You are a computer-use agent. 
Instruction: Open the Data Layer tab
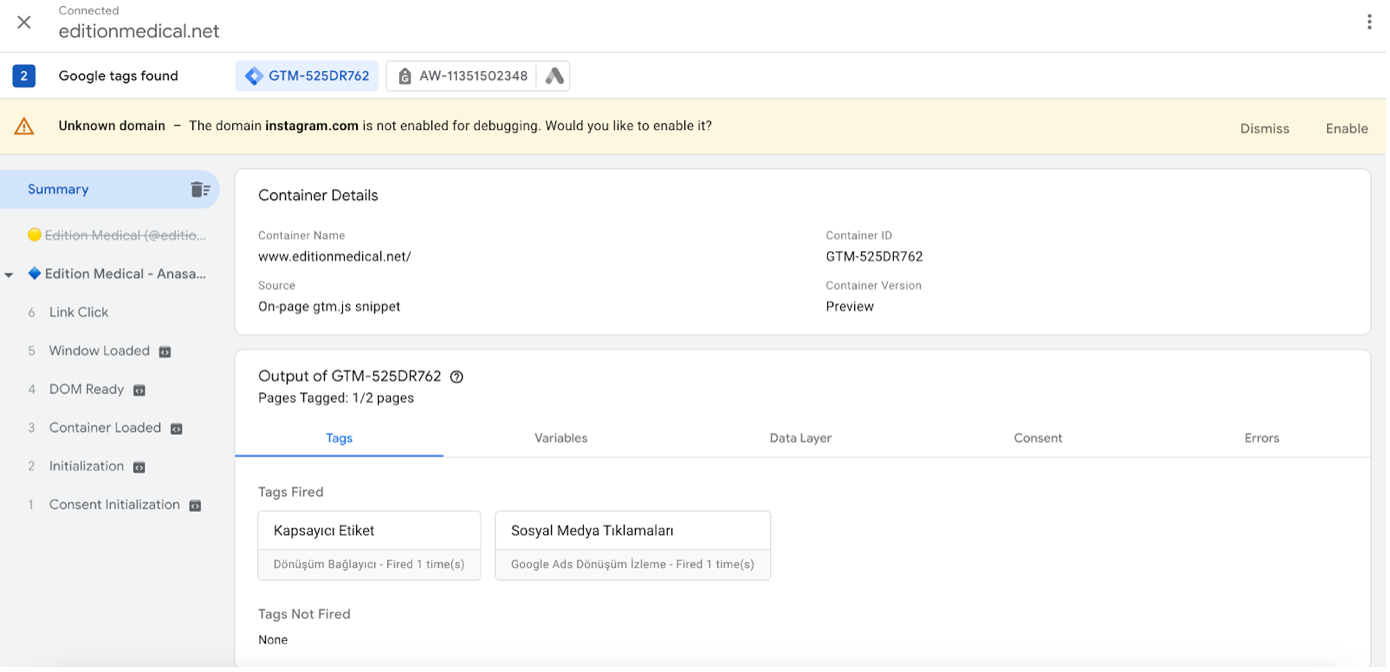(800, 438)
